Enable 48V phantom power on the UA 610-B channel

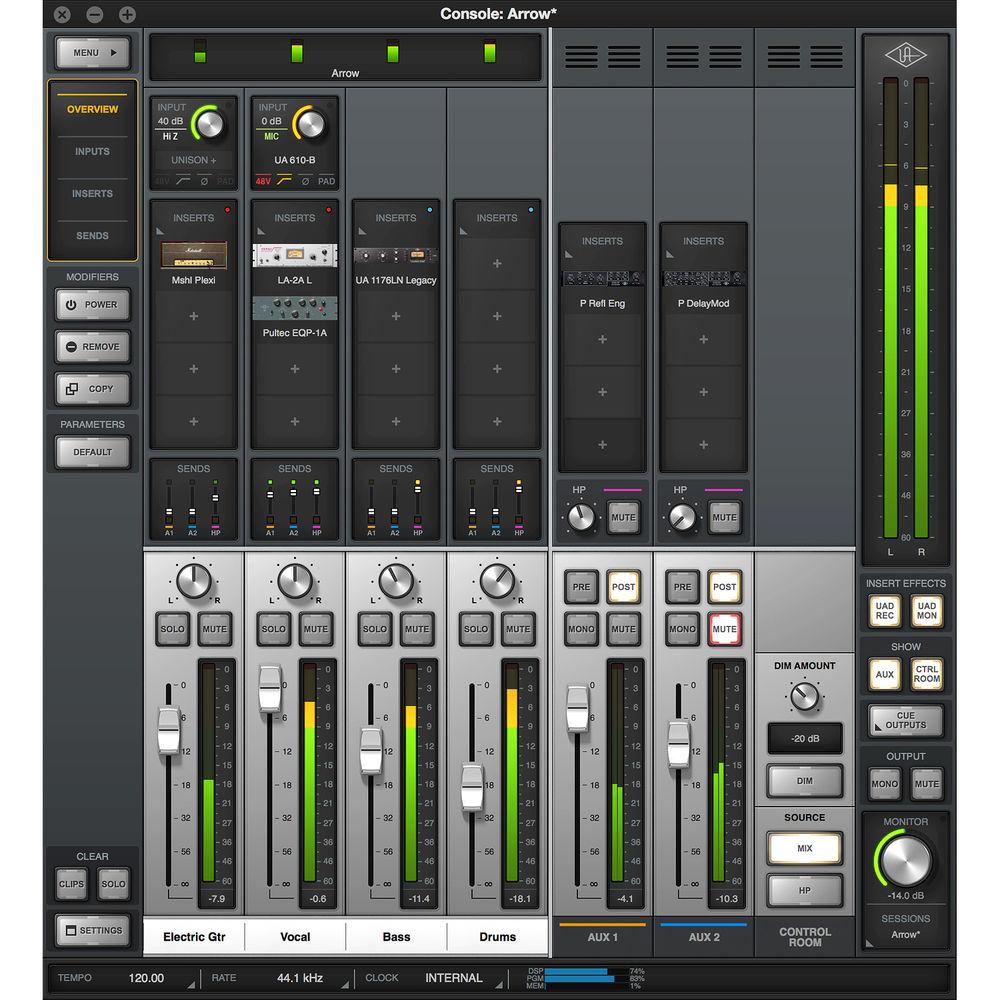tap(263, 180)
